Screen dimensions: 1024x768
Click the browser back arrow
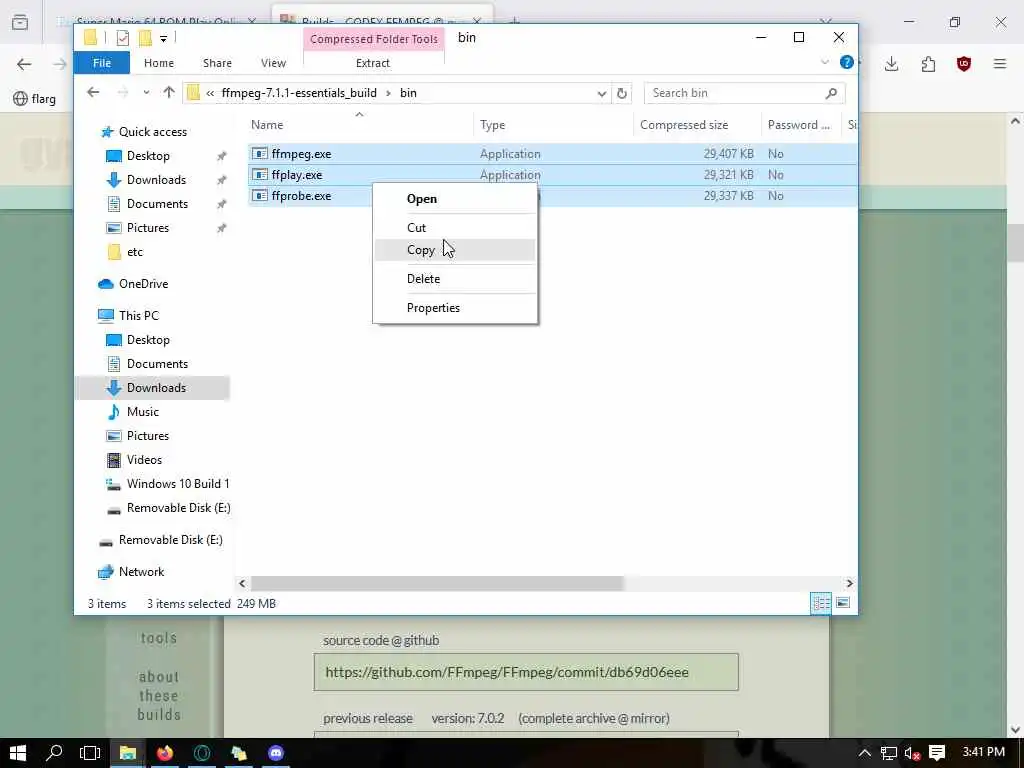pyautogui.click(x=24, y=64)
